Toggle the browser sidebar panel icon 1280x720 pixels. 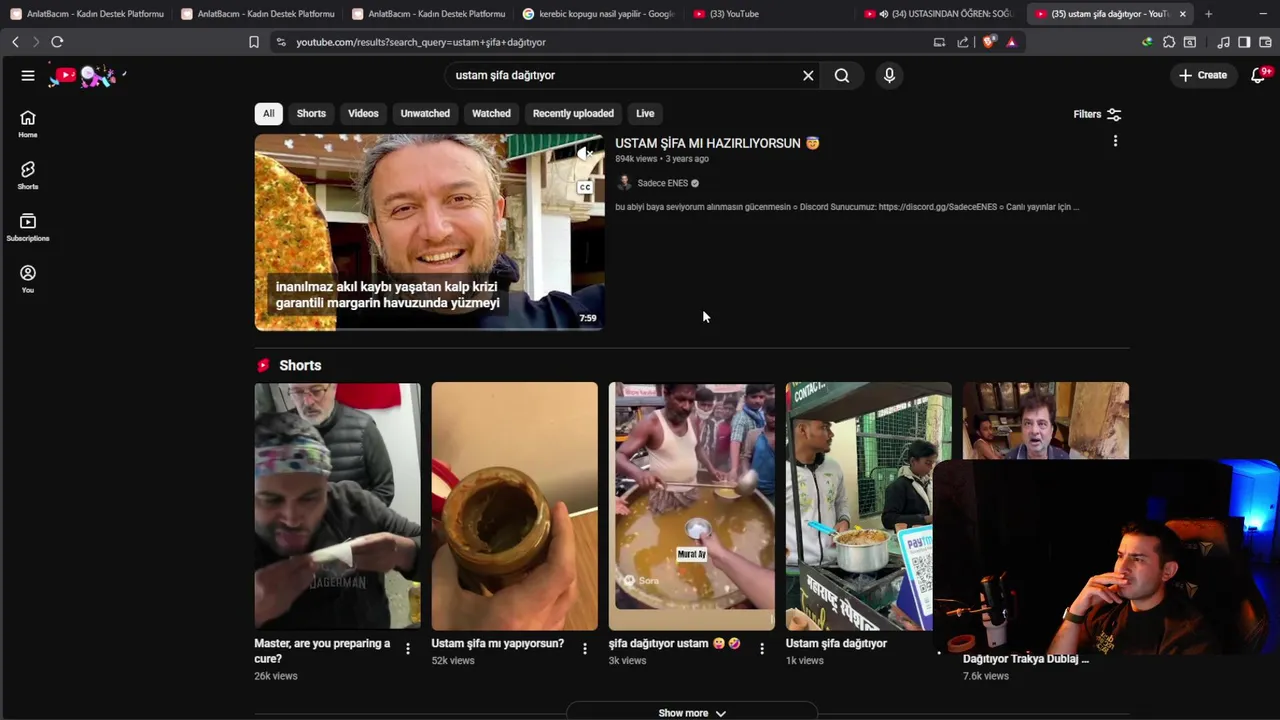pos(1244,42)
